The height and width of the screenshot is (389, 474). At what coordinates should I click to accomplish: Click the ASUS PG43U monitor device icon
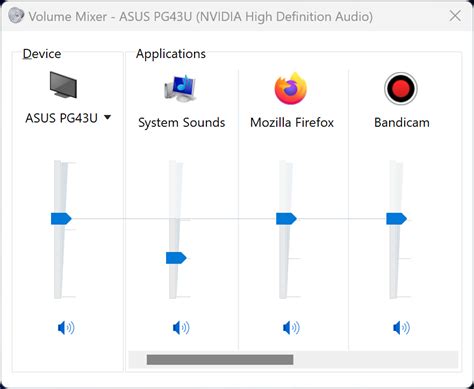[x=63, y=85]
